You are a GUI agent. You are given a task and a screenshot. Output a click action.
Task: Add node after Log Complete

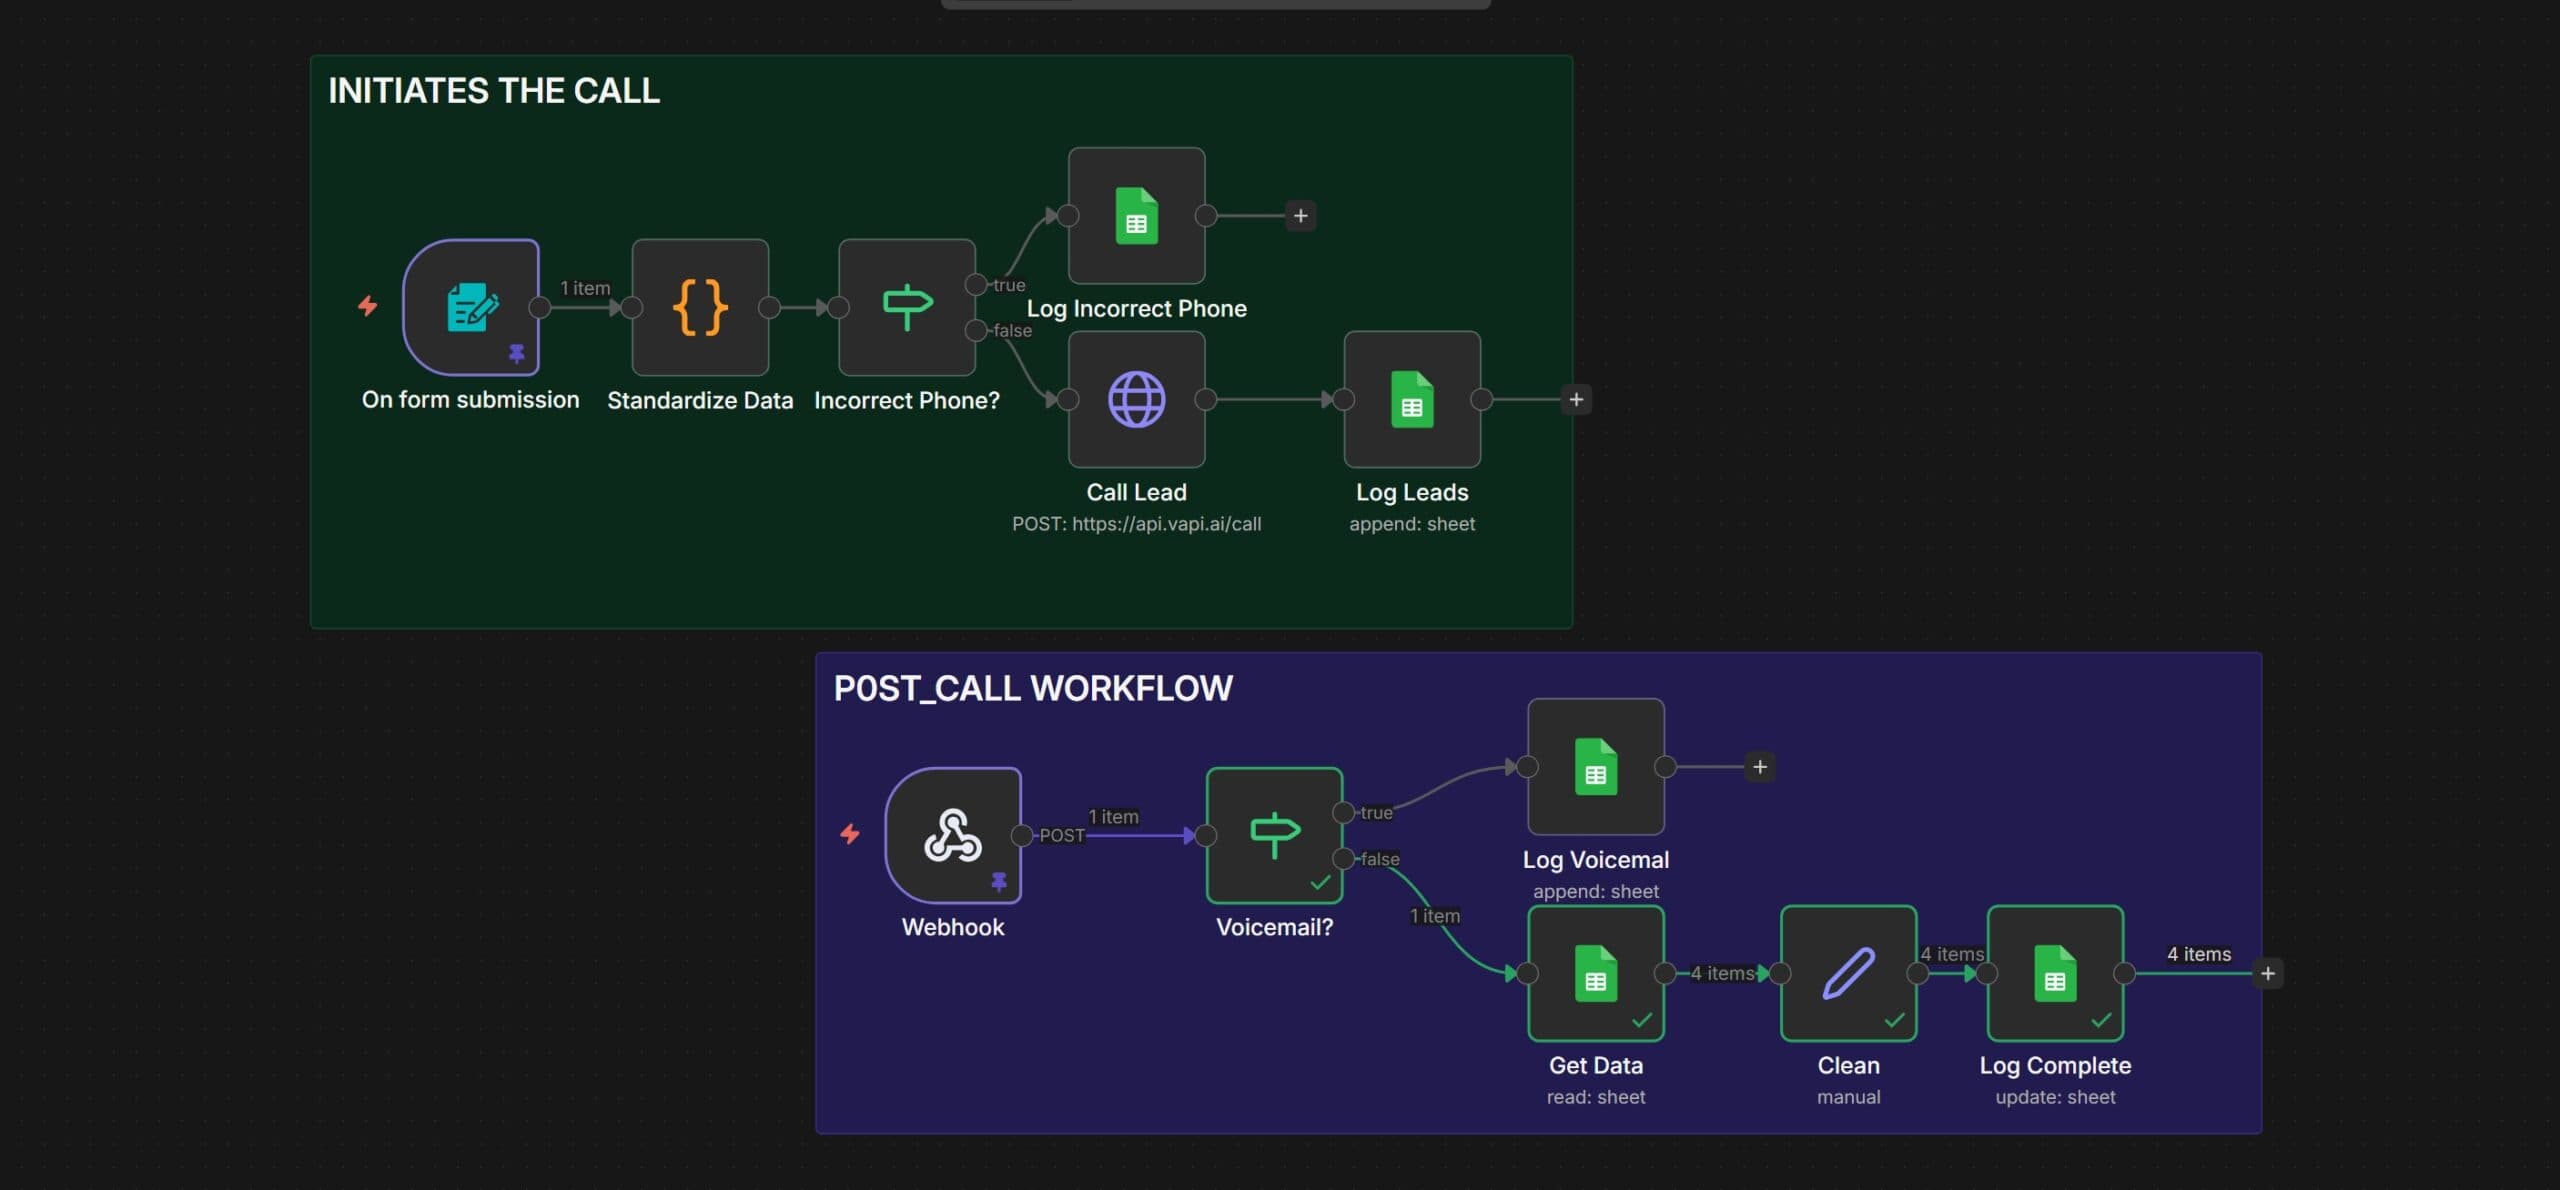point(2267,973)
